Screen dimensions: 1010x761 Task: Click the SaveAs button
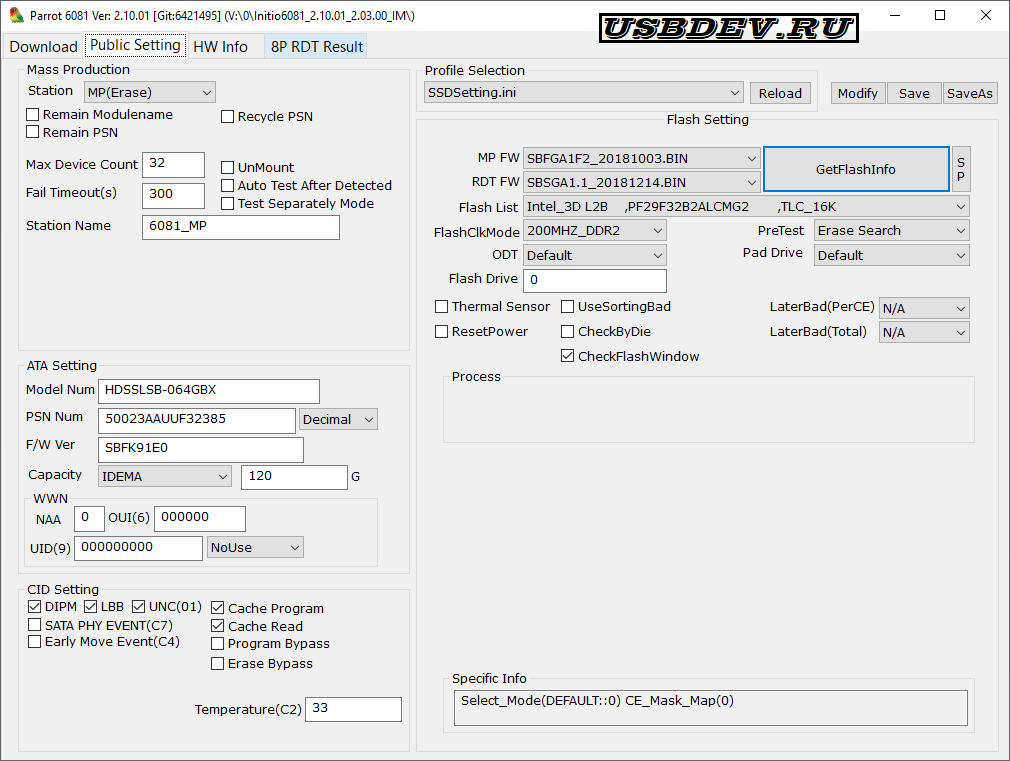click(969, 93)
